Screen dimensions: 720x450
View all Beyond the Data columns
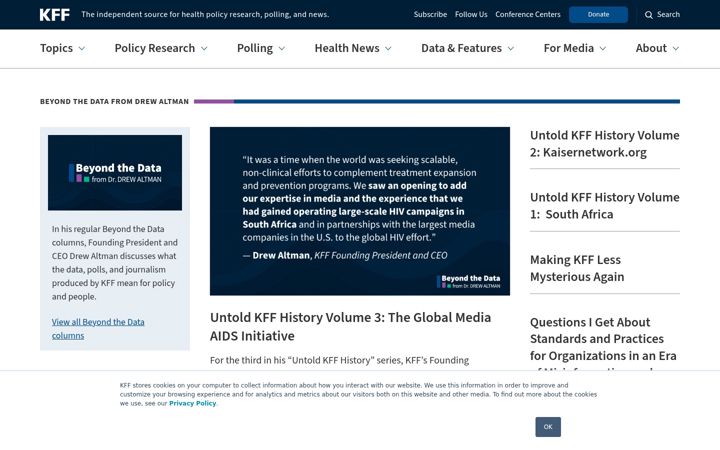98,329
